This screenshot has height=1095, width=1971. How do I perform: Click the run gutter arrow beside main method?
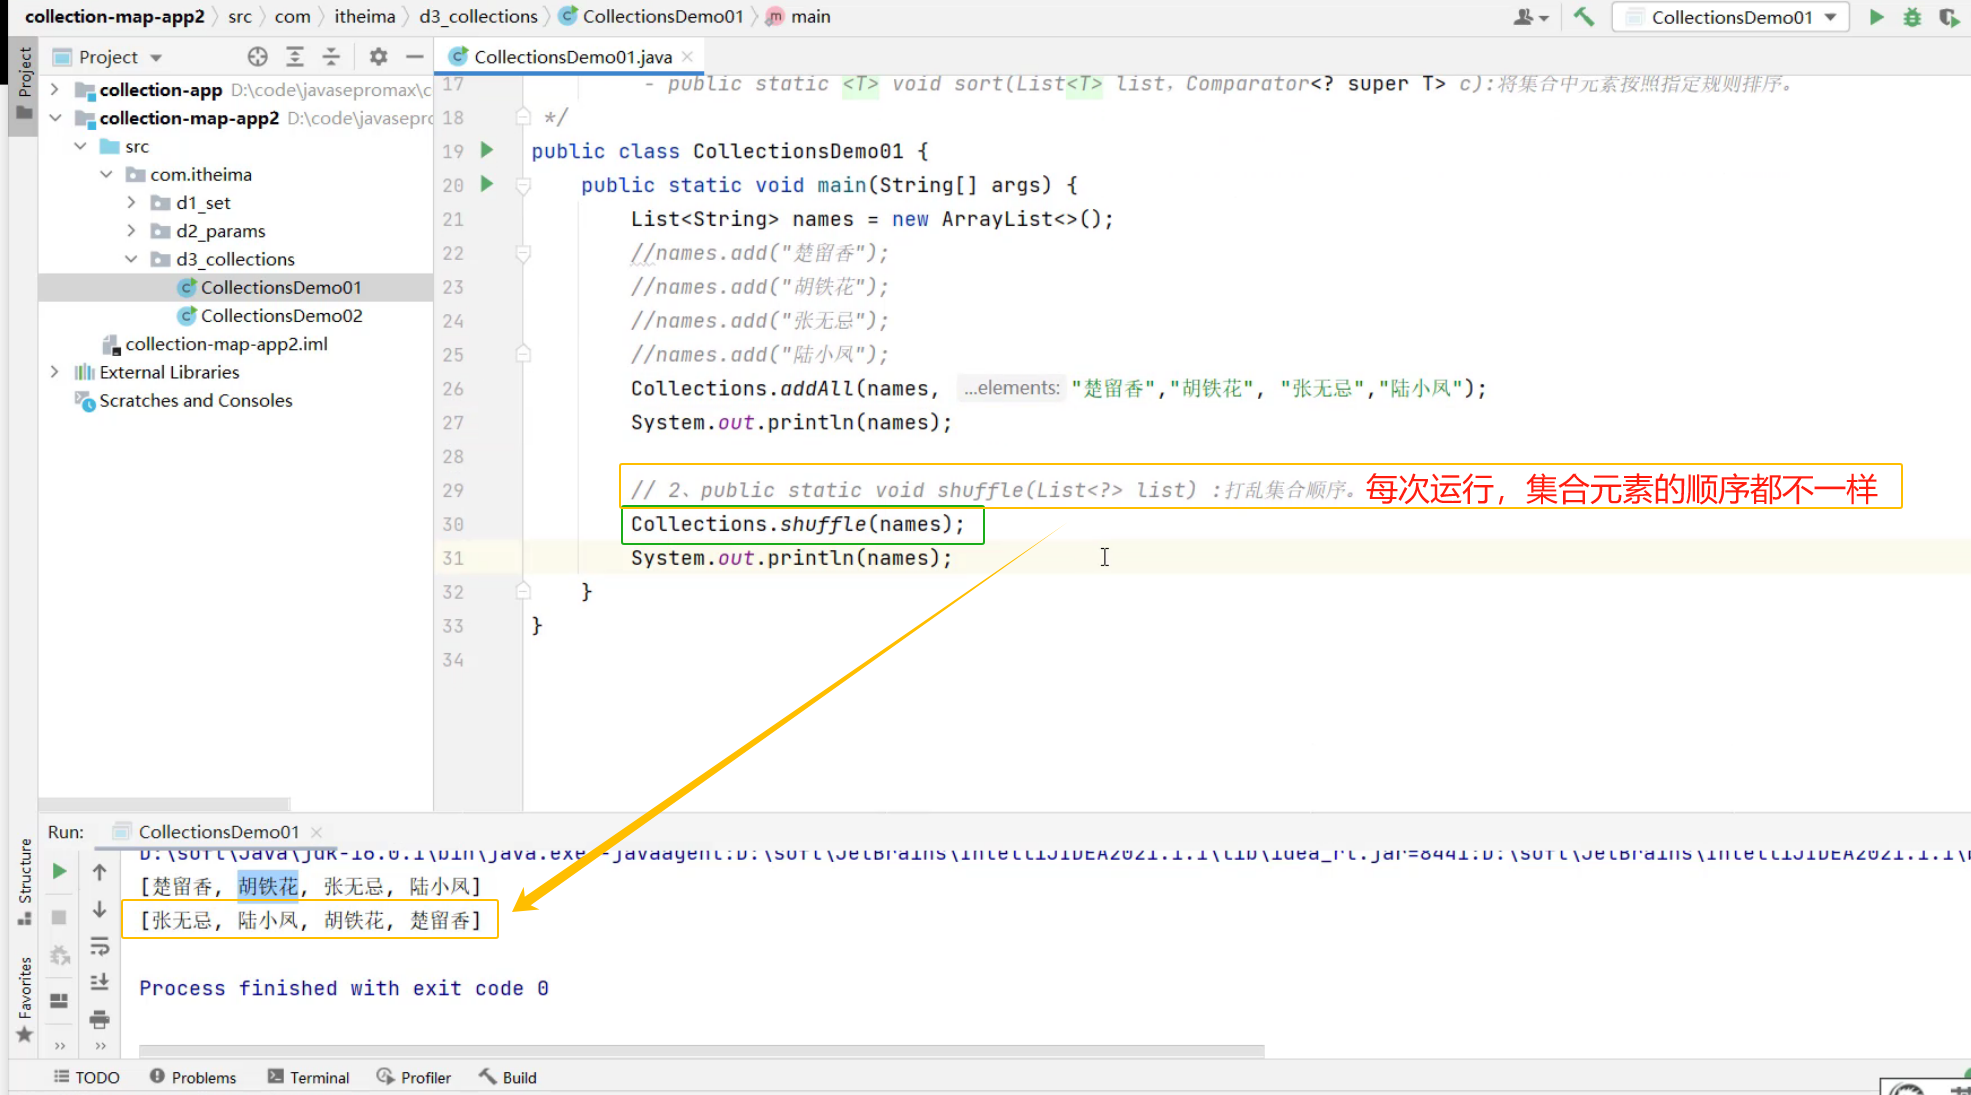pos(487,184)
